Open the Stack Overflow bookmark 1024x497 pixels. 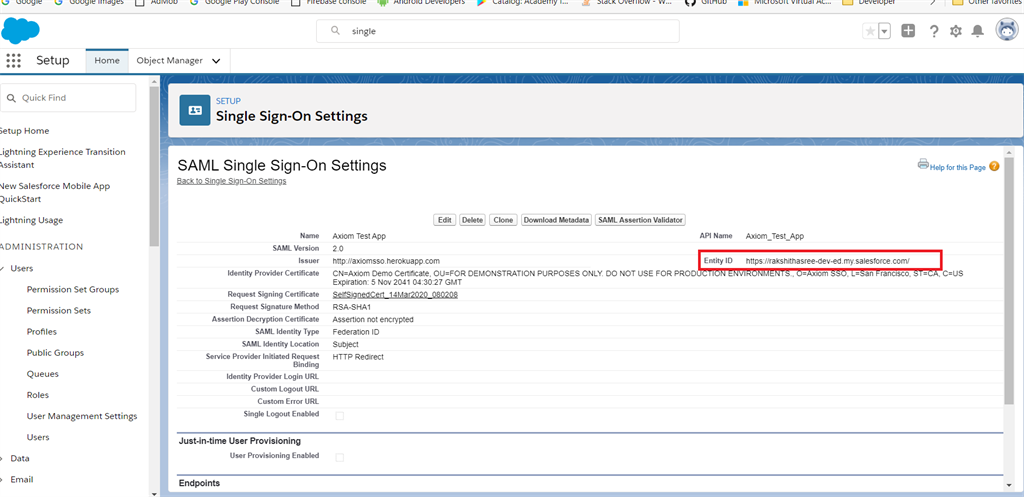coord(628,3)
